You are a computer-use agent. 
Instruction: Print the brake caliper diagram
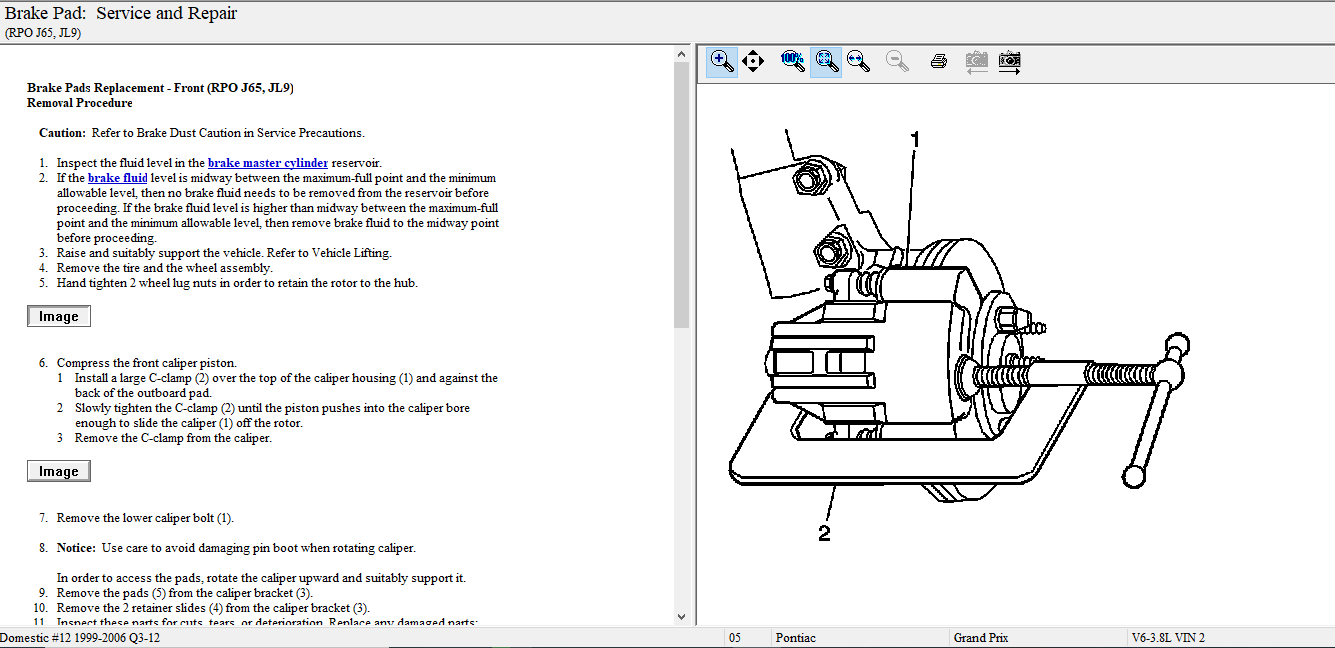point(938,61)
